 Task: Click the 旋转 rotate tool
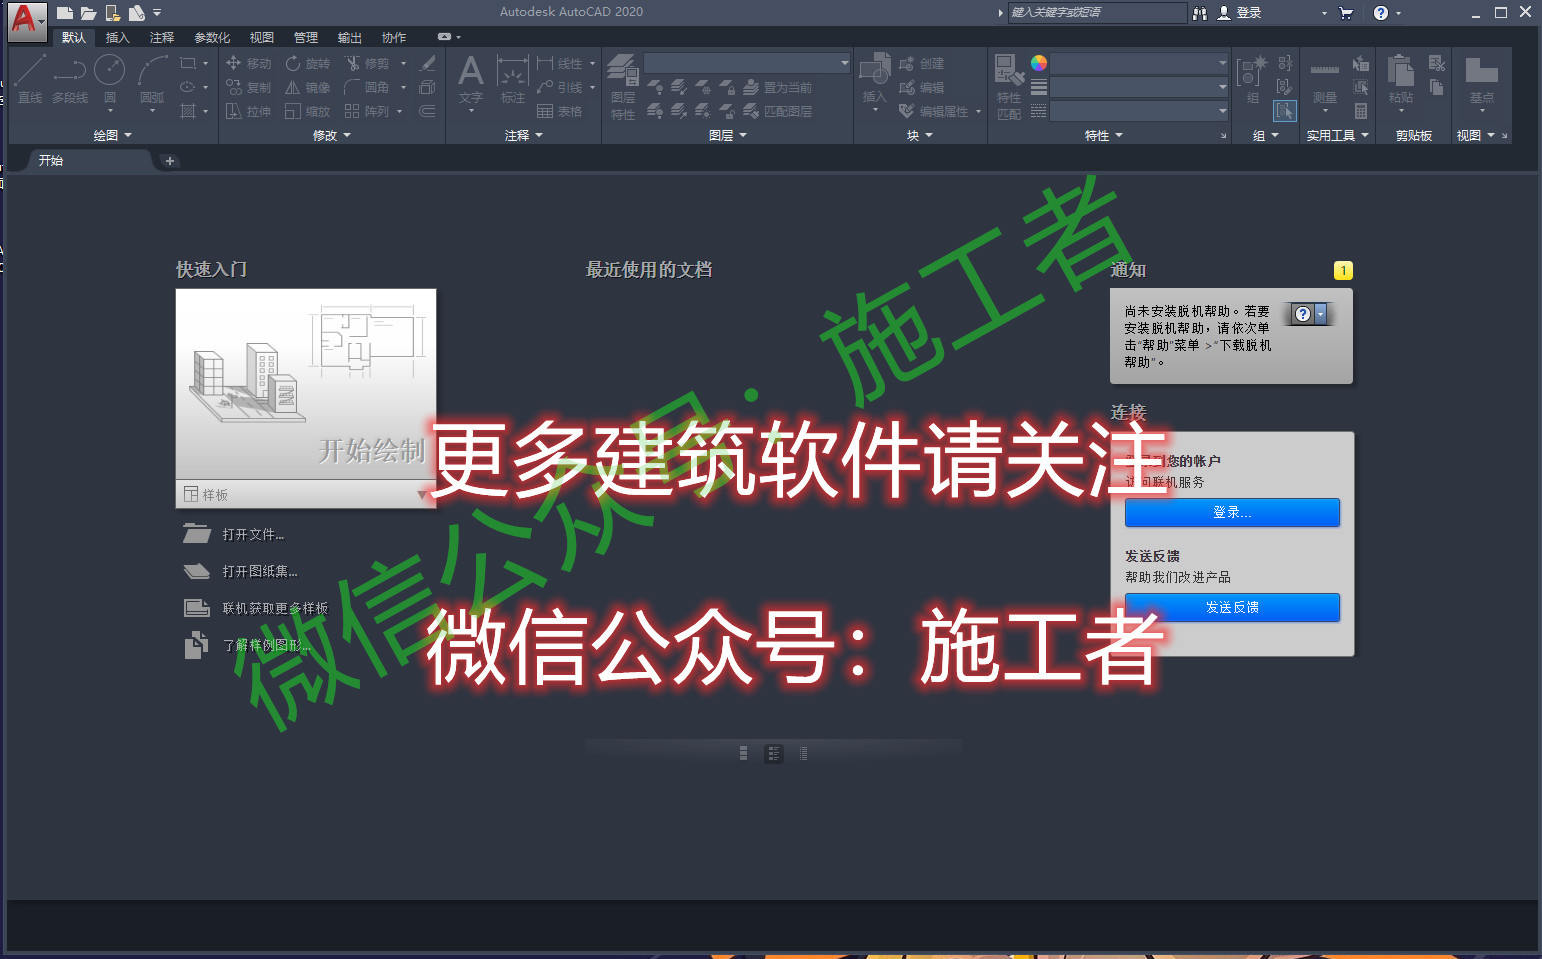308,63
